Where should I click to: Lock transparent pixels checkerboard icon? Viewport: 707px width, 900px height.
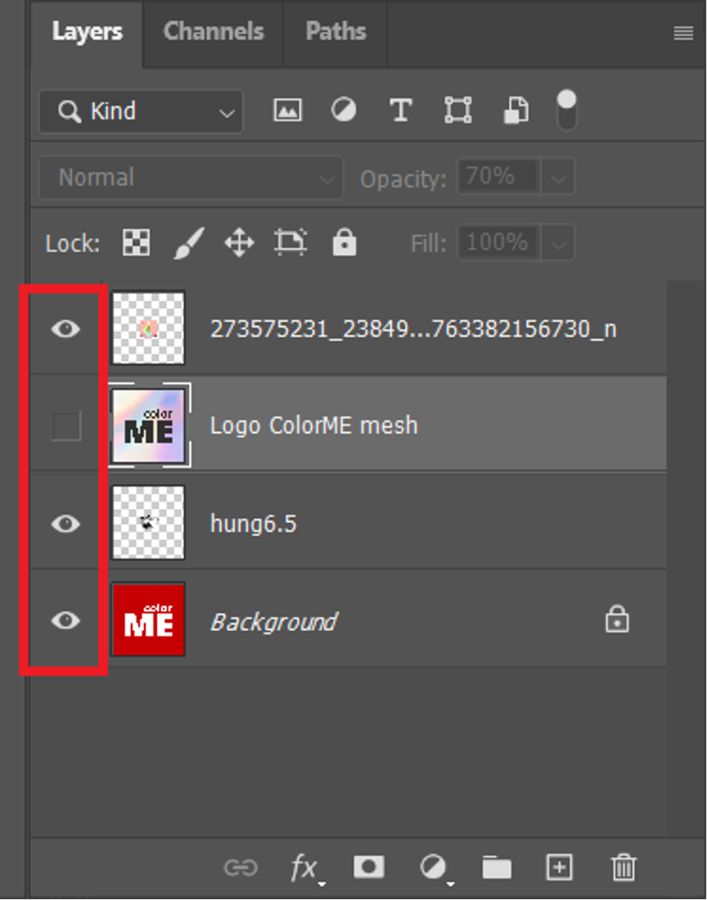pos(137,242)
